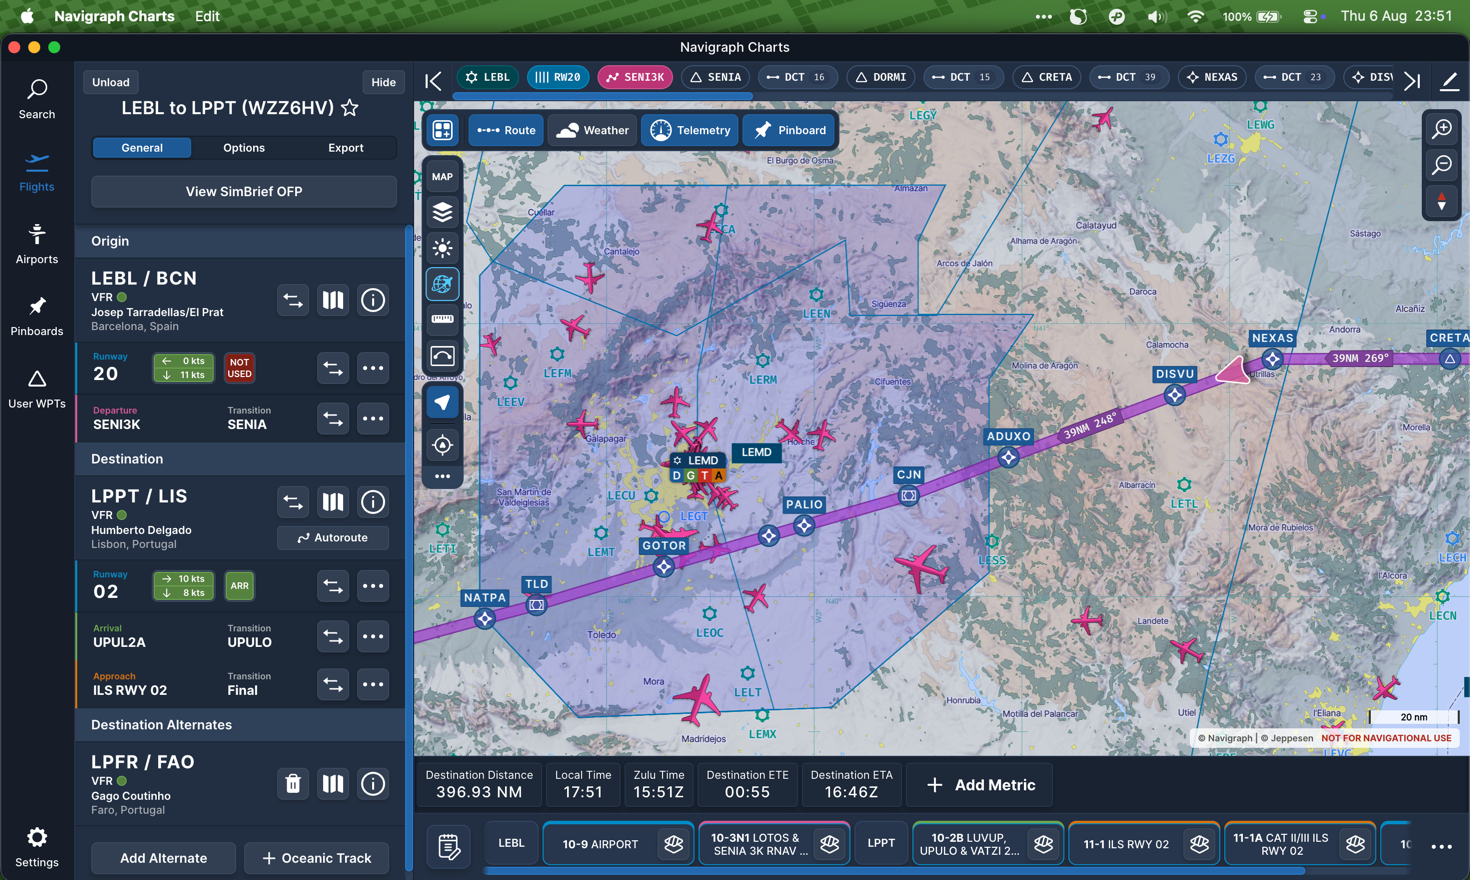Toggle the aircraft moving-map arrow
The height and width of the screenshot is (880, 1470).
[x=442, y=402]
